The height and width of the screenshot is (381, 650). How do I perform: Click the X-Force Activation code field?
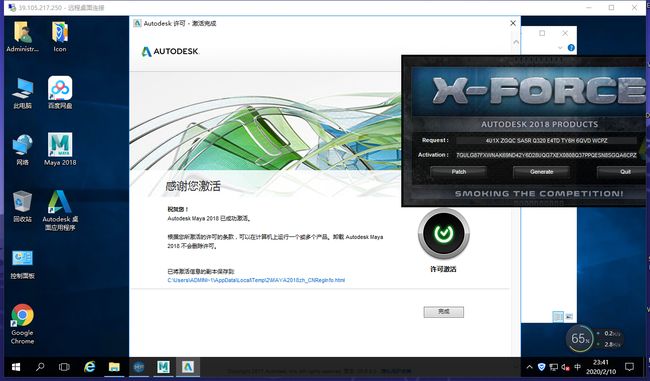[x=546, y=155]
